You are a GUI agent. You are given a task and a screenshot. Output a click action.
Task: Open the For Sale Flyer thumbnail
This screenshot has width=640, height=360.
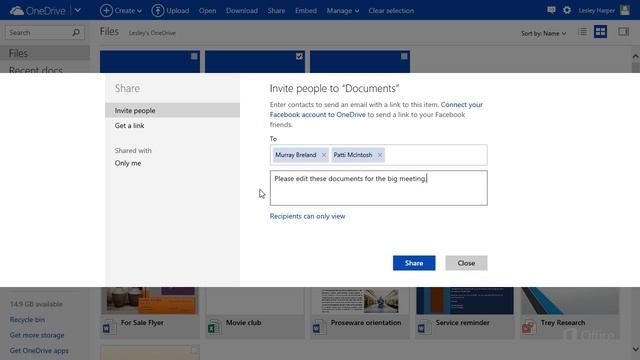150,301
